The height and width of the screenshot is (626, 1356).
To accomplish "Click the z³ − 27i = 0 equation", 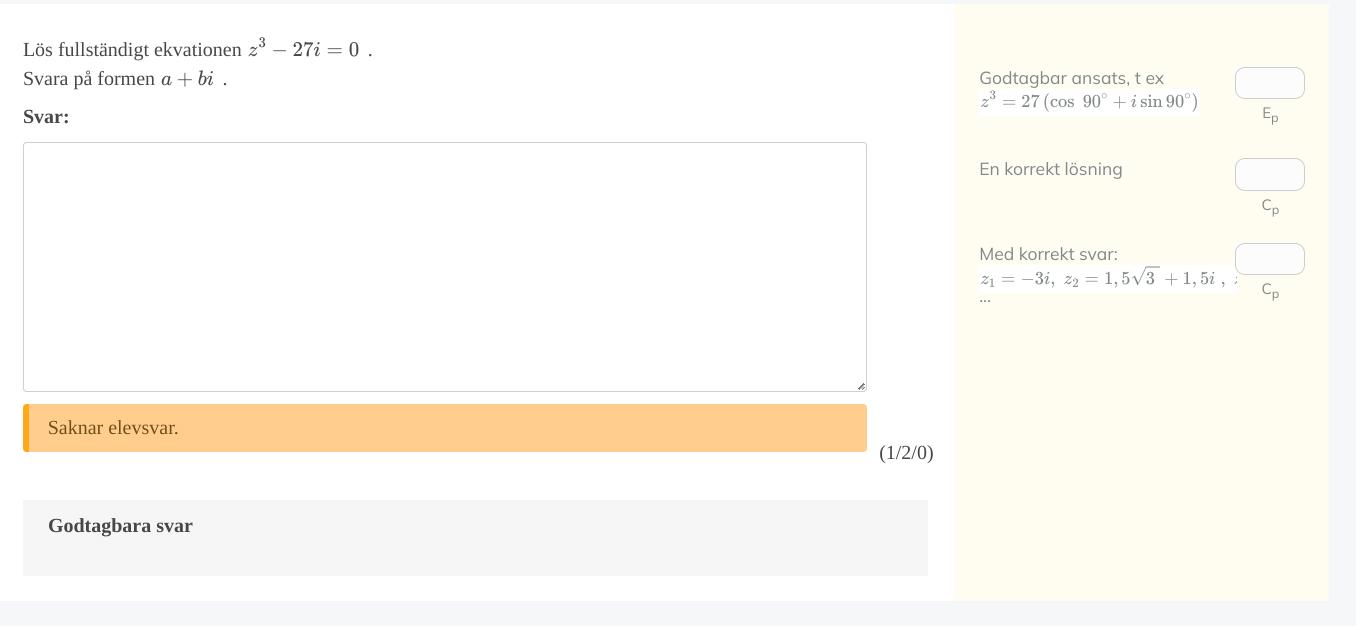I will coord(304,49).
